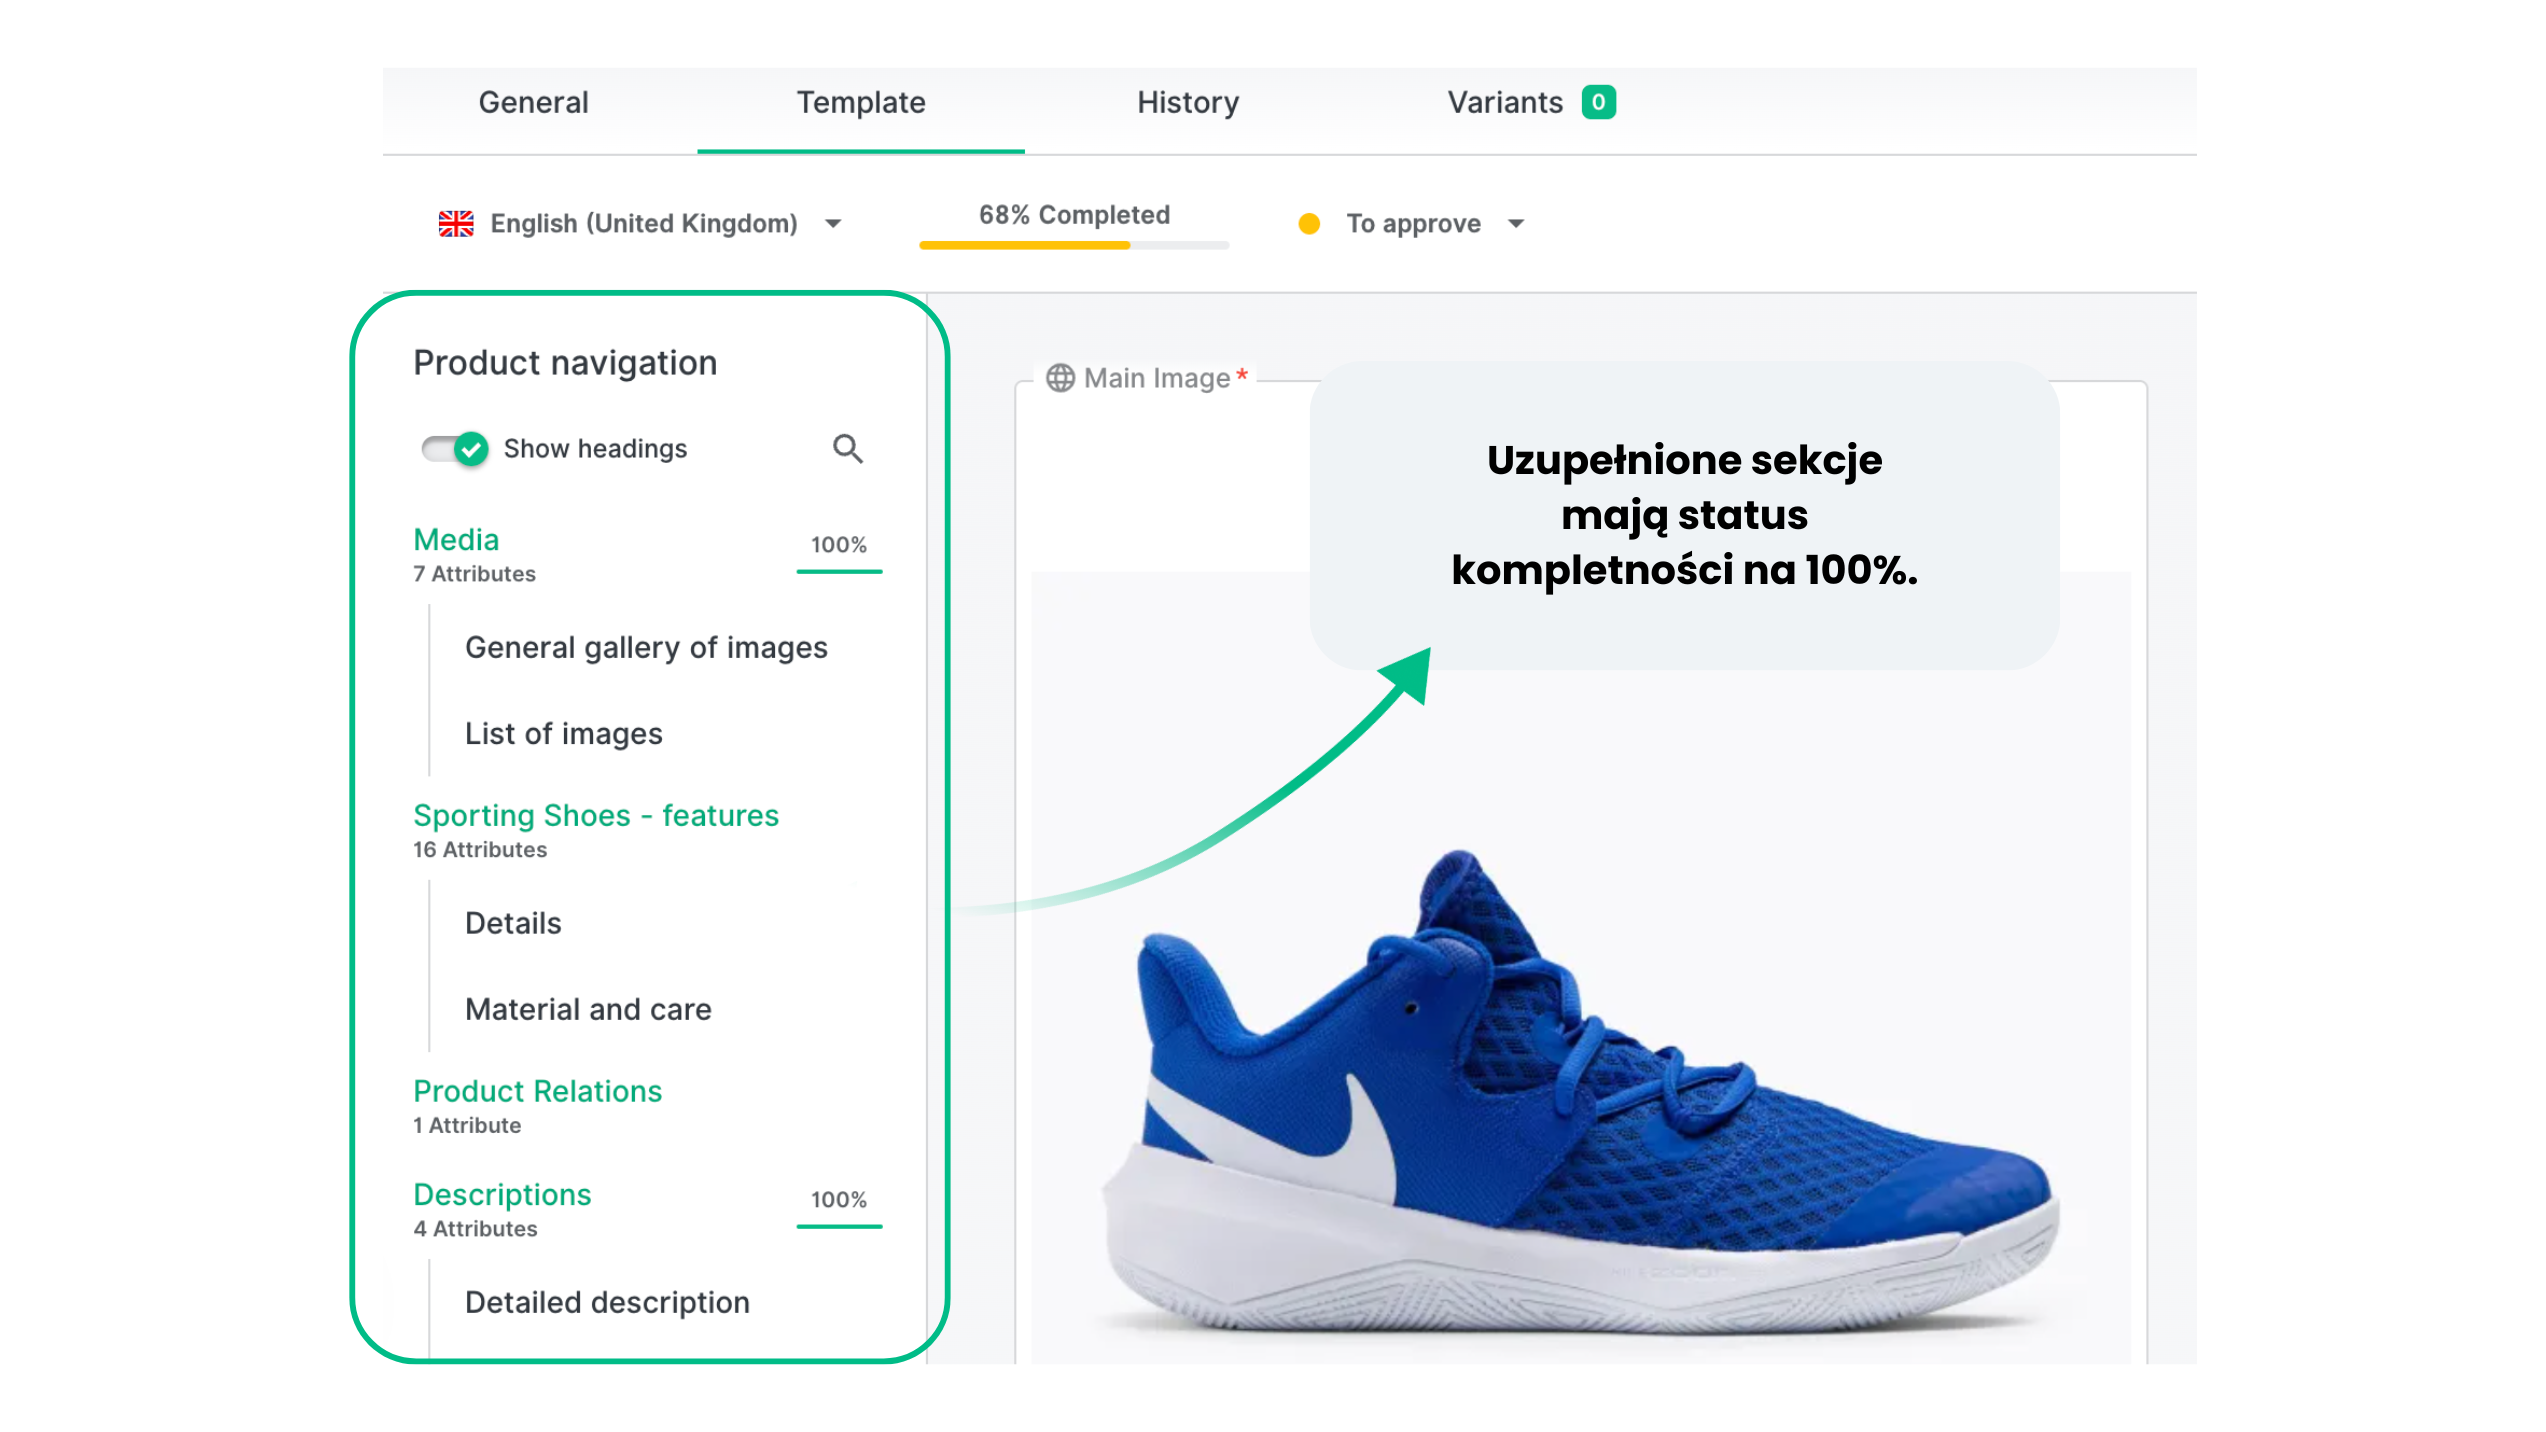This screenshot has width=2546, height=1432.
Task: Click the UK flag icon
Action: coord(456,223)
